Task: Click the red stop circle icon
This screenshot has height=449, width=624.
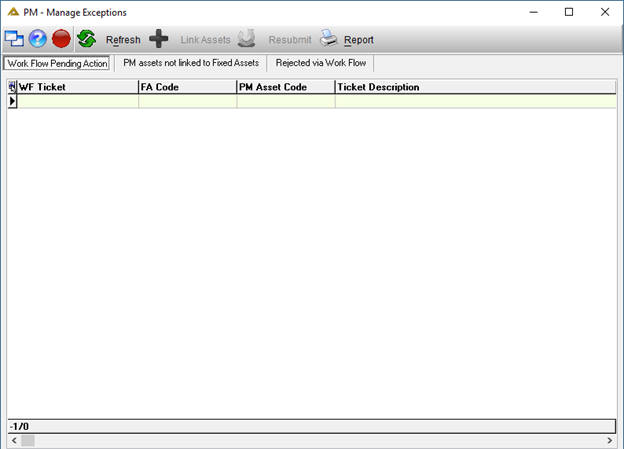Action: [61, 39]
